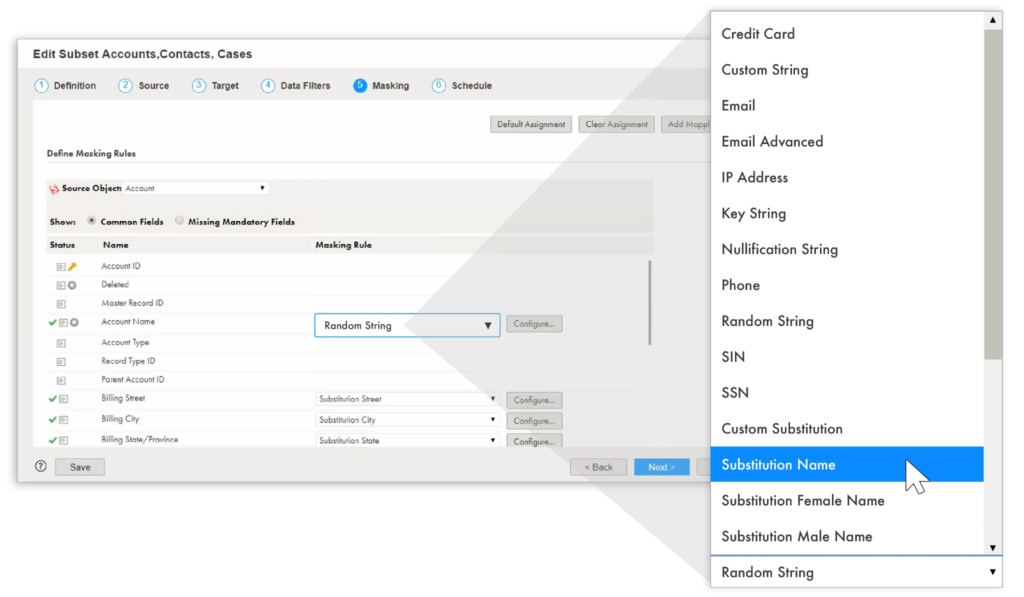Image resolution: width=1024 pixels, height=597 pixels.
Task: Click the field icon next to Account Type
Action: (62, 342)
